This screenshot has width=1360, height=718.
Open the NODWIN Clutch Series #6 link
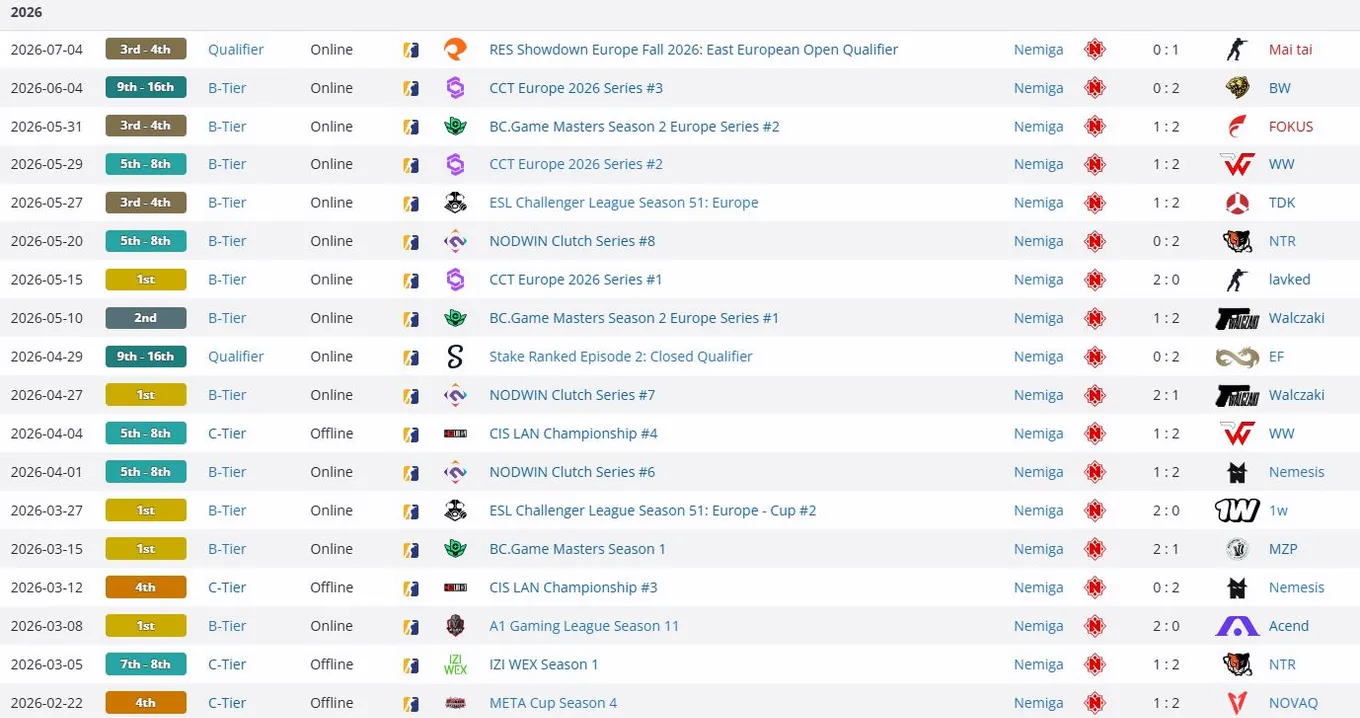[572, 472]
